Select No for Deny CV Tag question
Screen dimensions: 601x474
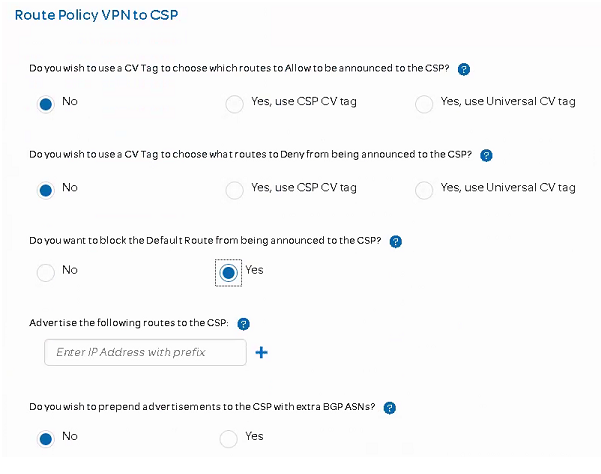(45, 190)
